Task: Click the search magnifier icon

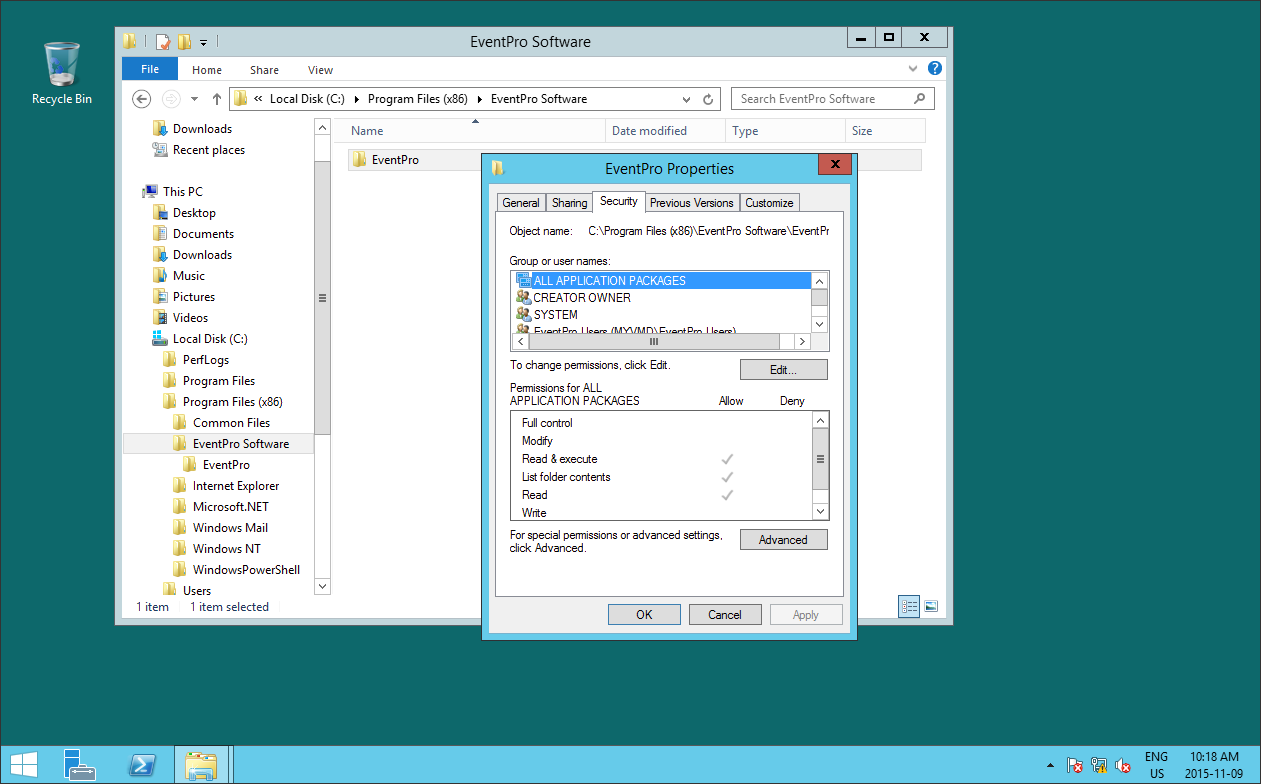Action: pyautogui.click(x=920, y=99)
